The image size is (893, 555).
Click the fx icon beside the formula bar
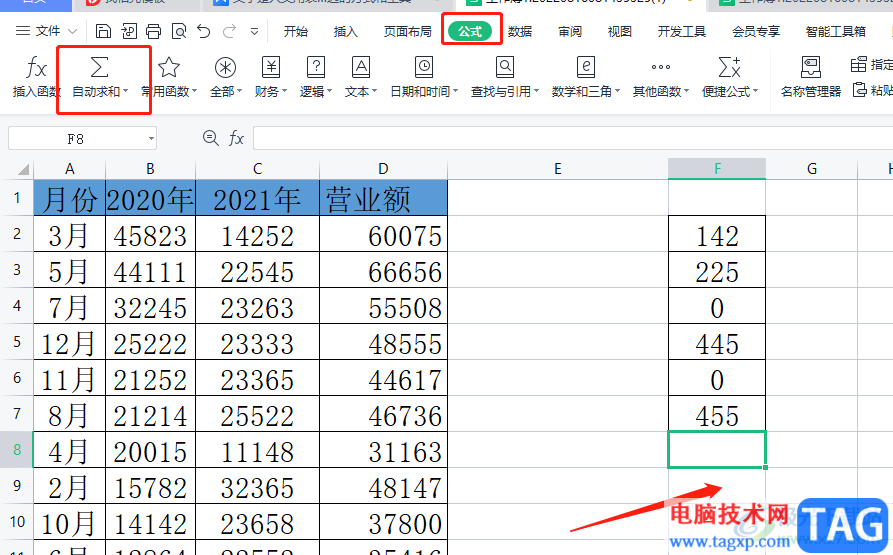236,138
